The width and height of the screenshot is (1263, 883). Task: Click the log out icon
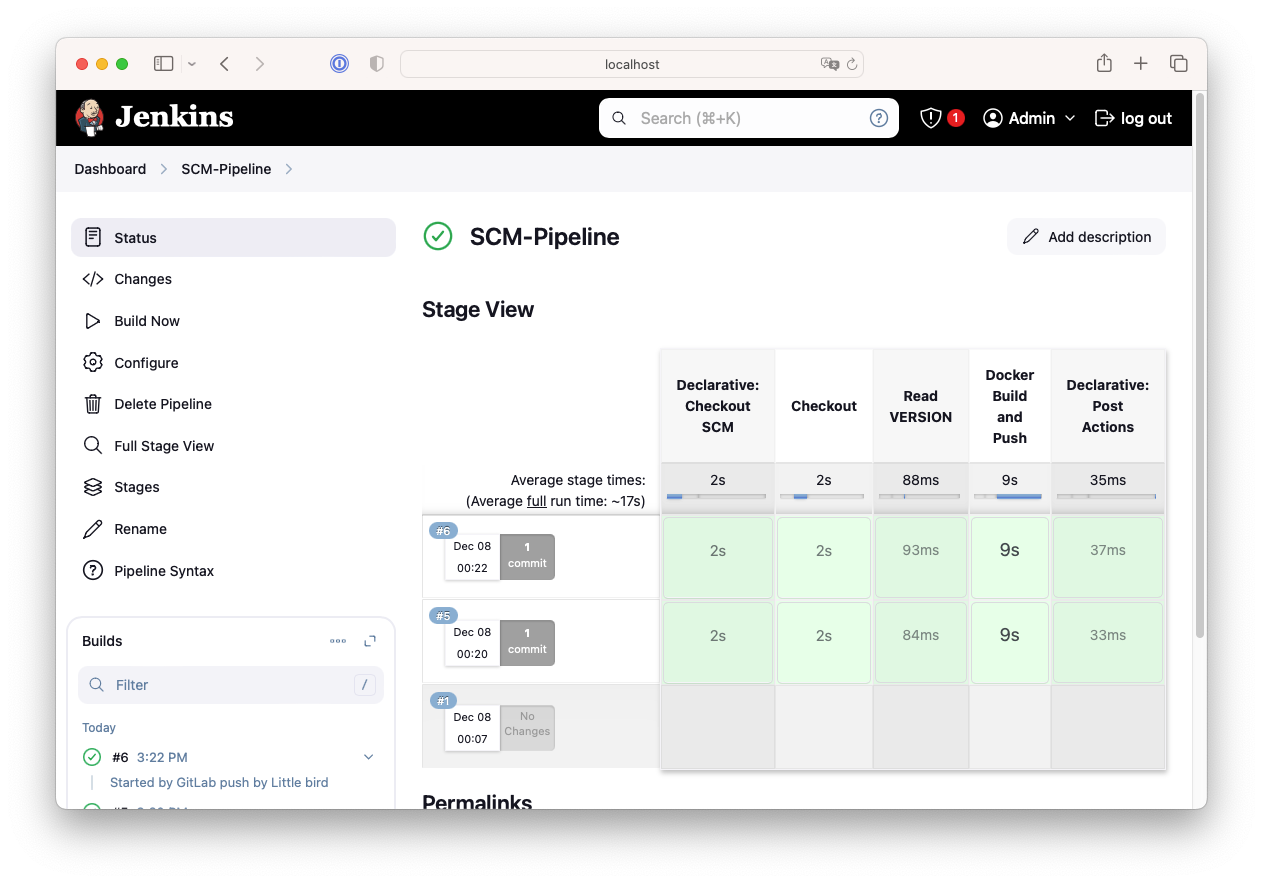(1104, 118)
